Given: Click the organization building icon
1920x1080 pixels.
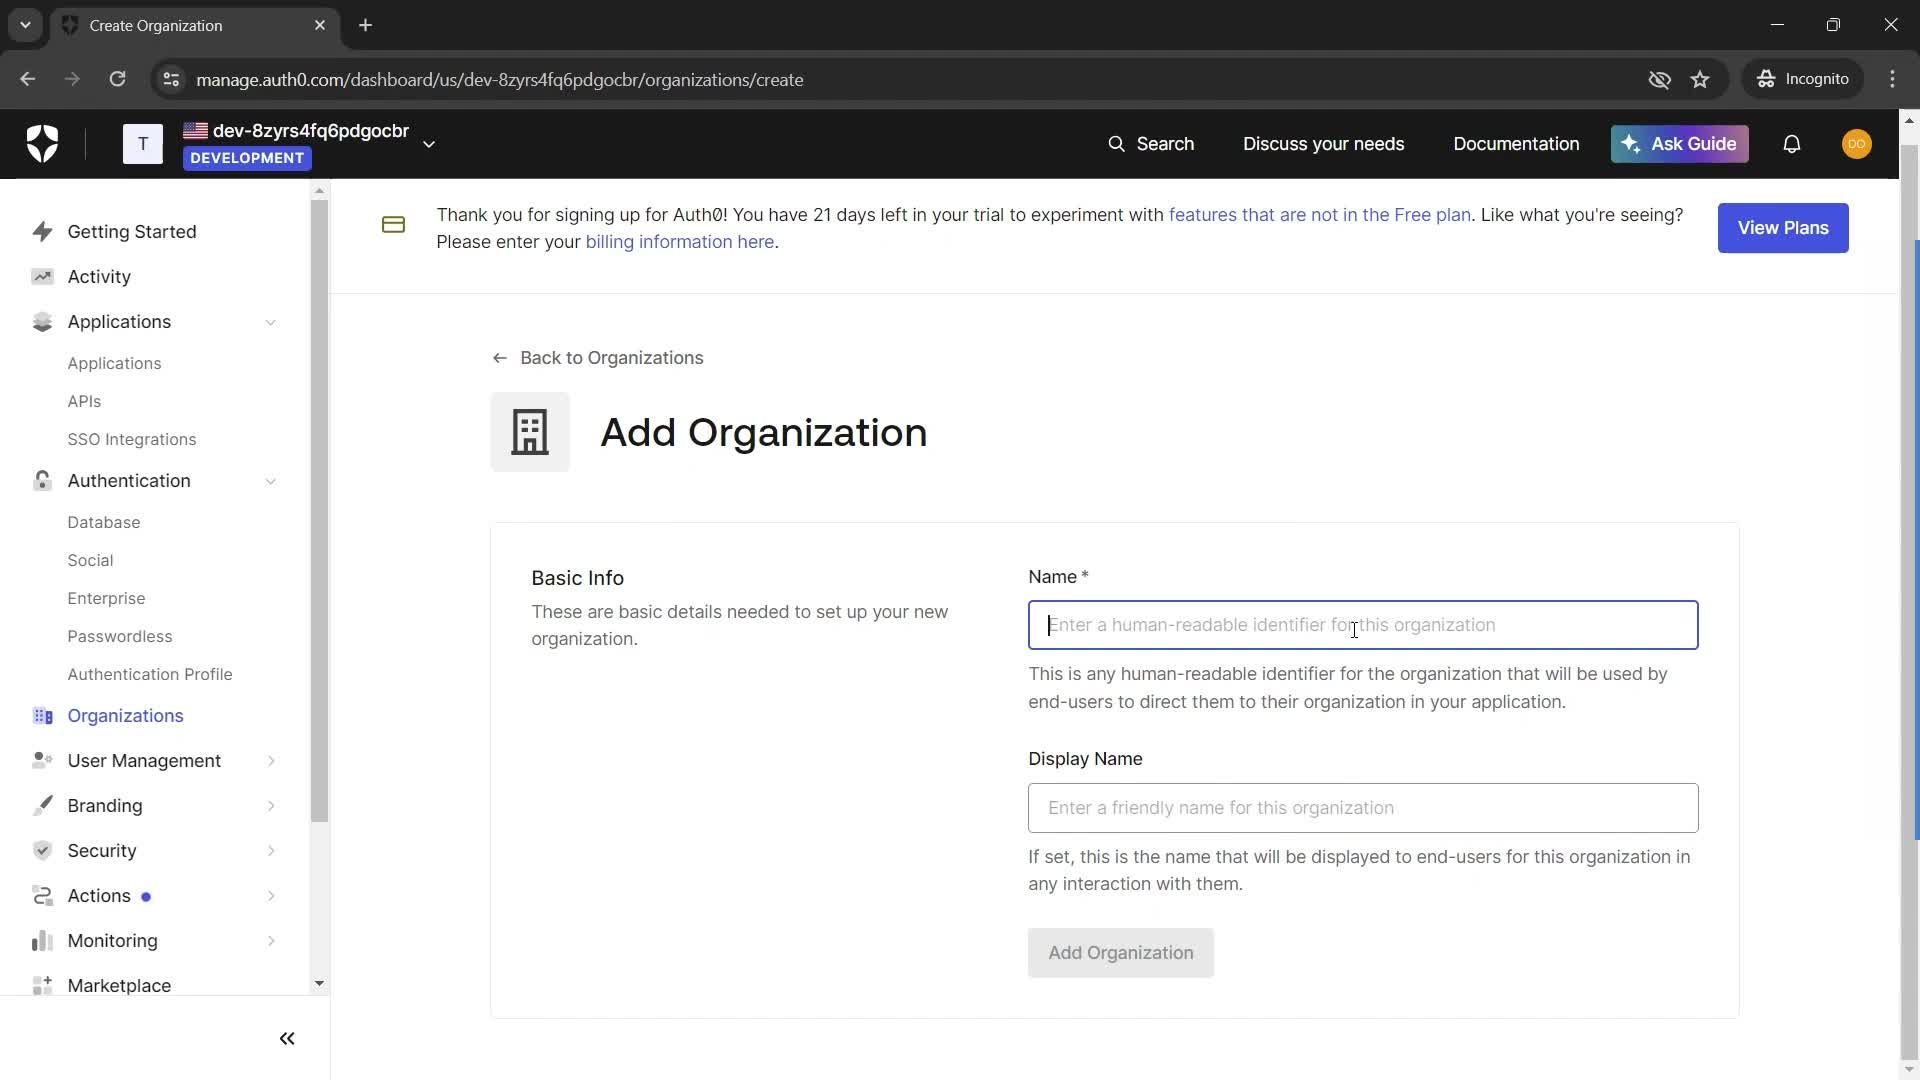Looking at the screenshot, I should pos(530,432).
